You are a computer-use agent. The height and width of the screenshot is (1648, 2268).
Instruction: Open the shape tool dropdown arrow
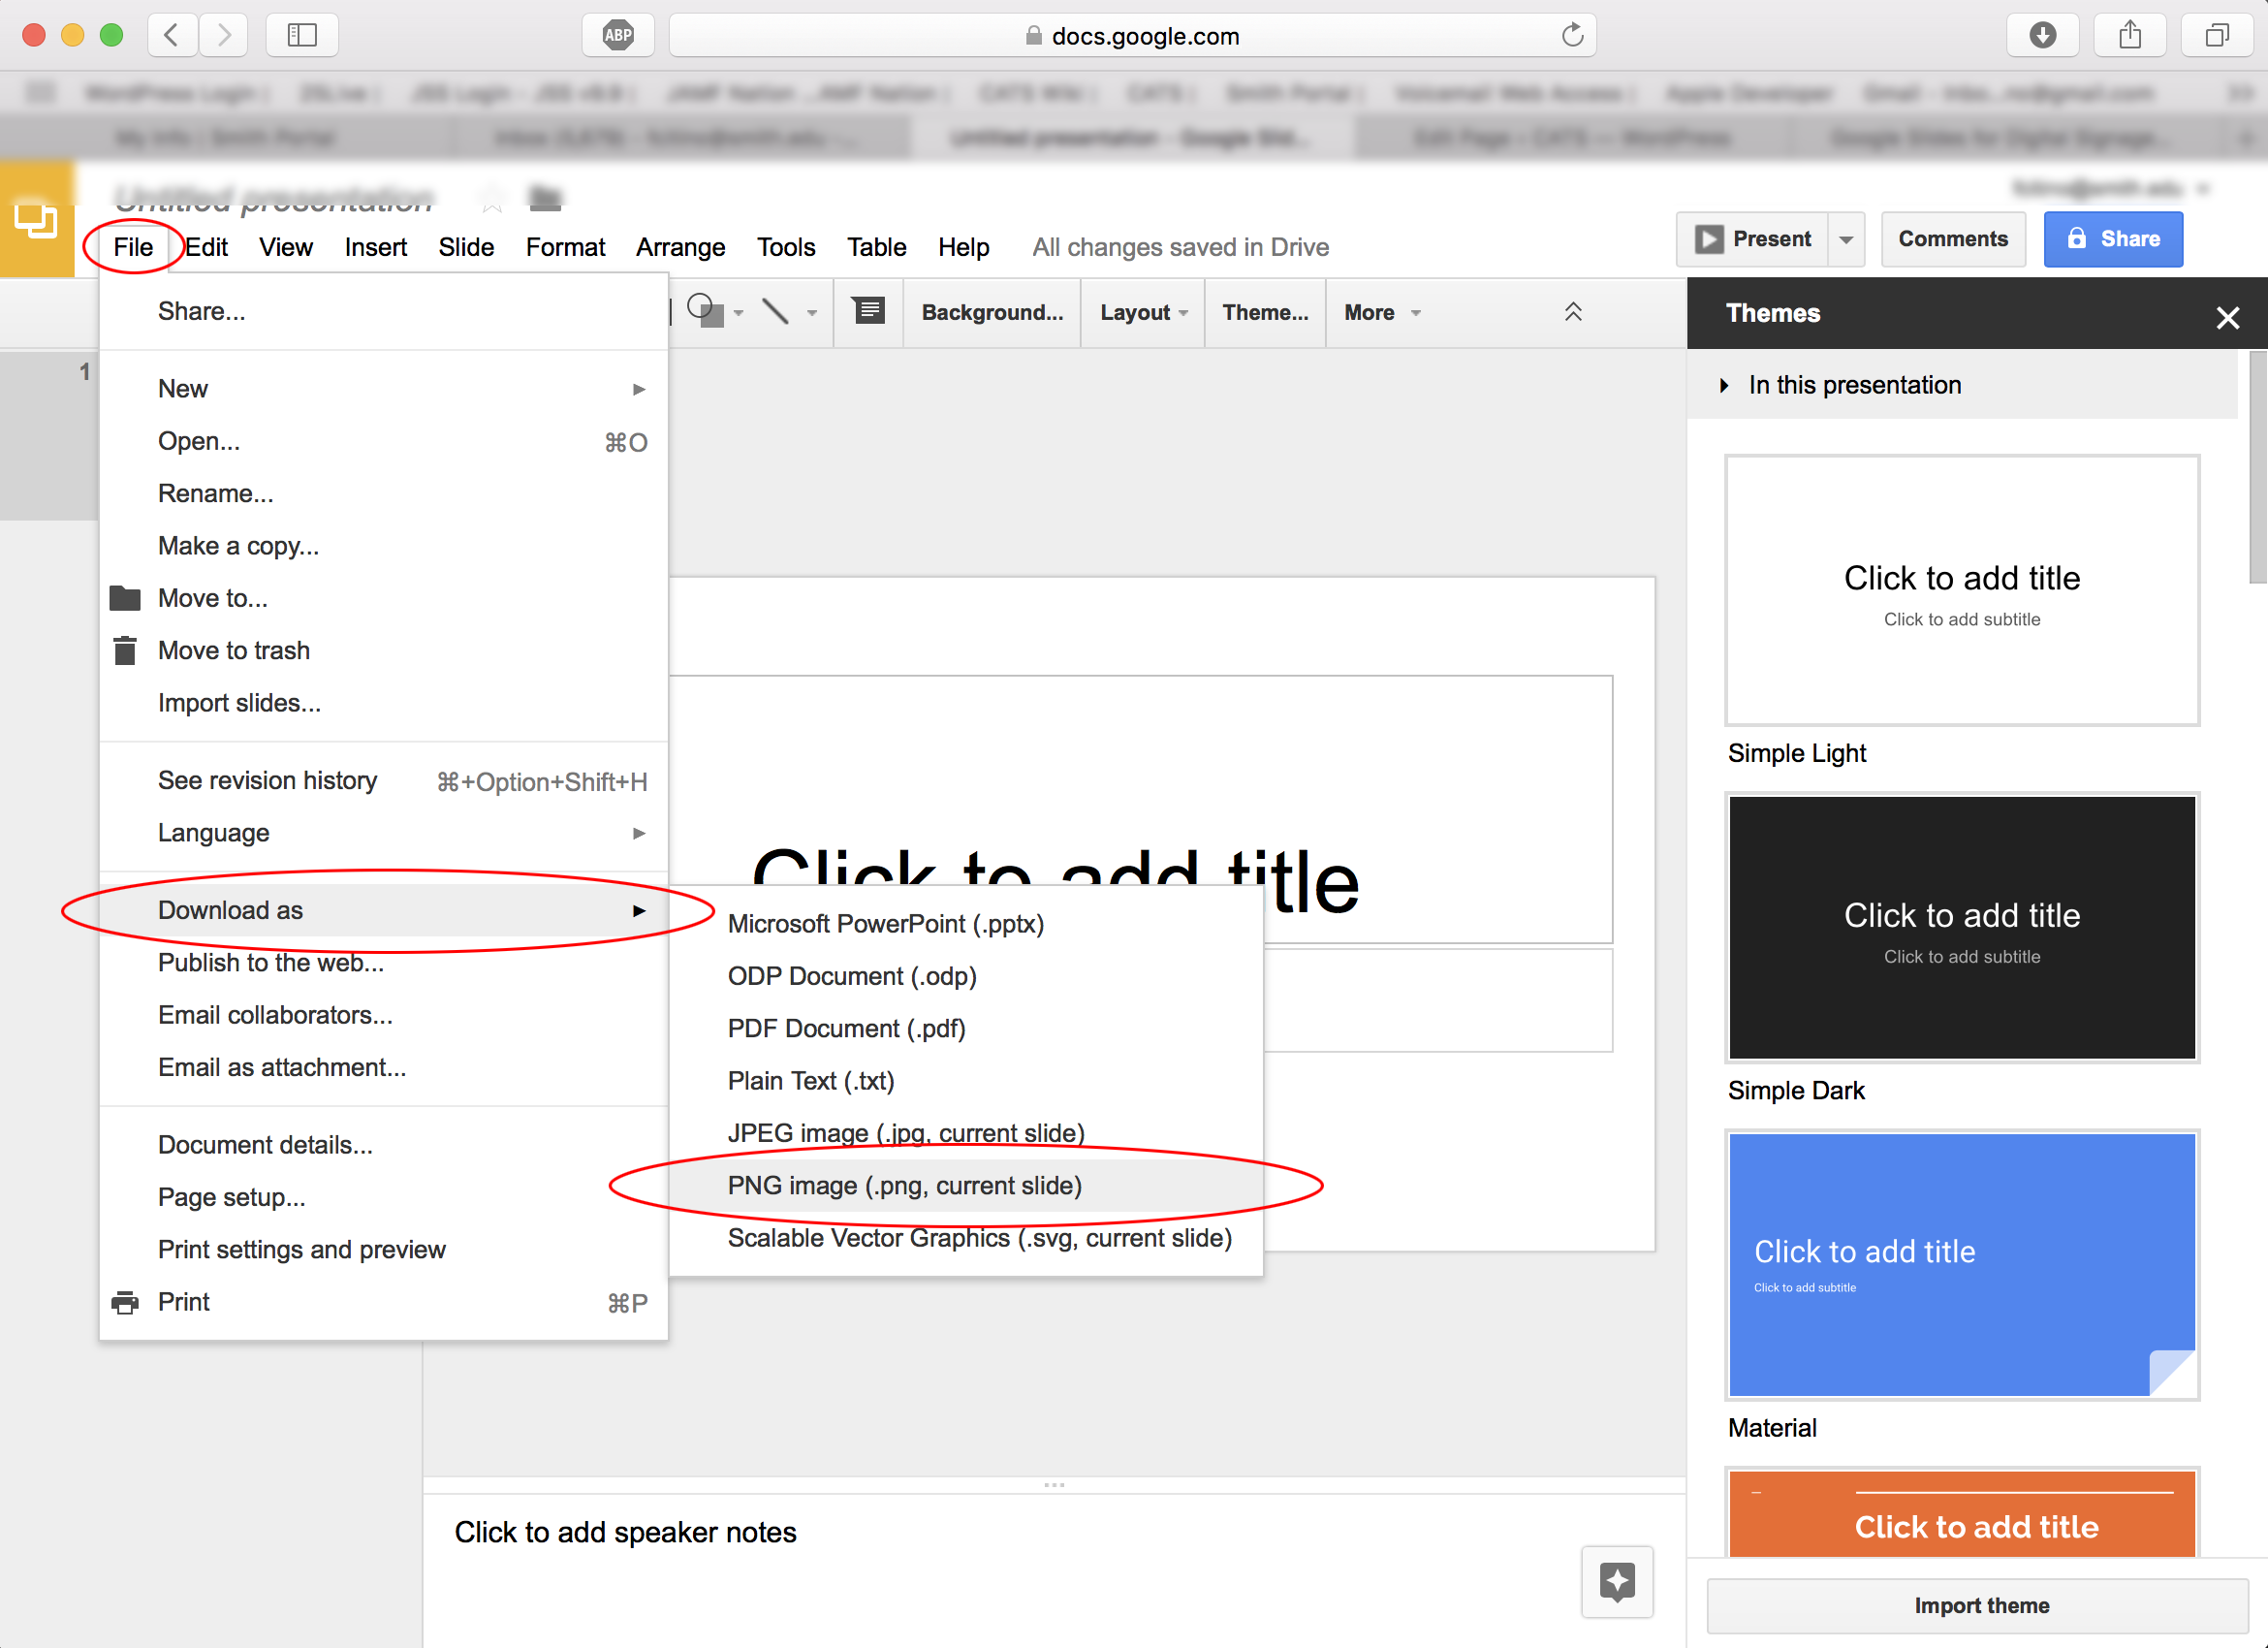pos(739,313)
